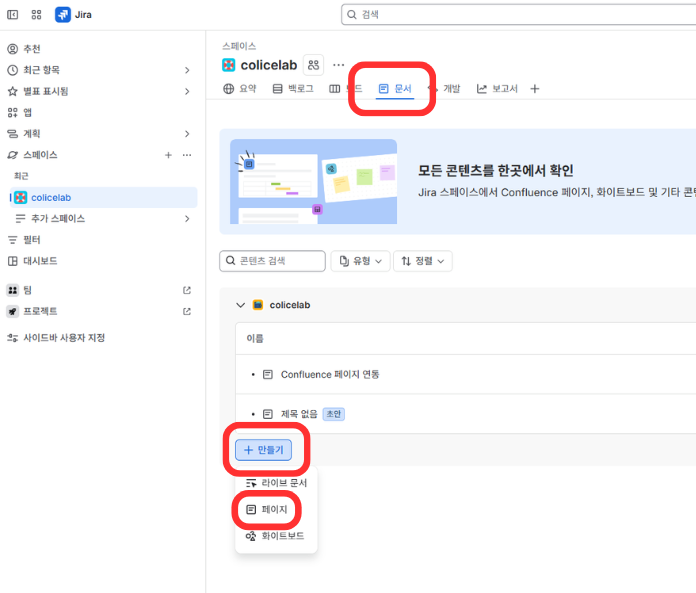Click the 만들기 button
This screenshot has width=696, height=593.
263,450
